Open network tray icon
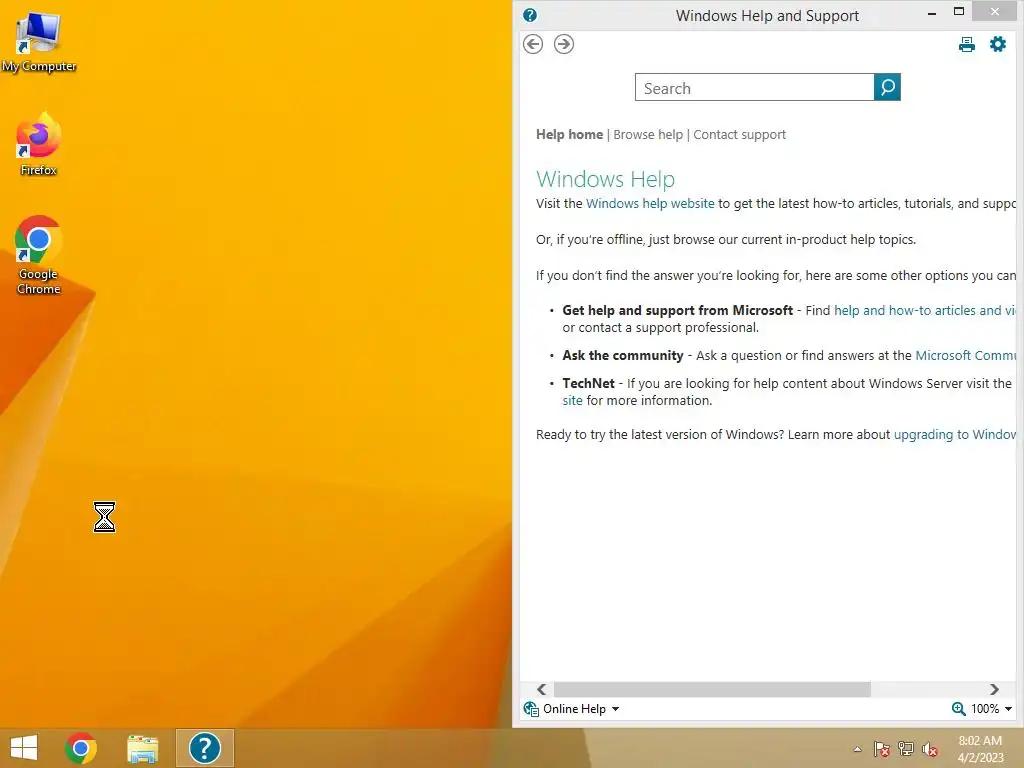The width and height of the screenshot is (1024, 768). click(906, 749)
